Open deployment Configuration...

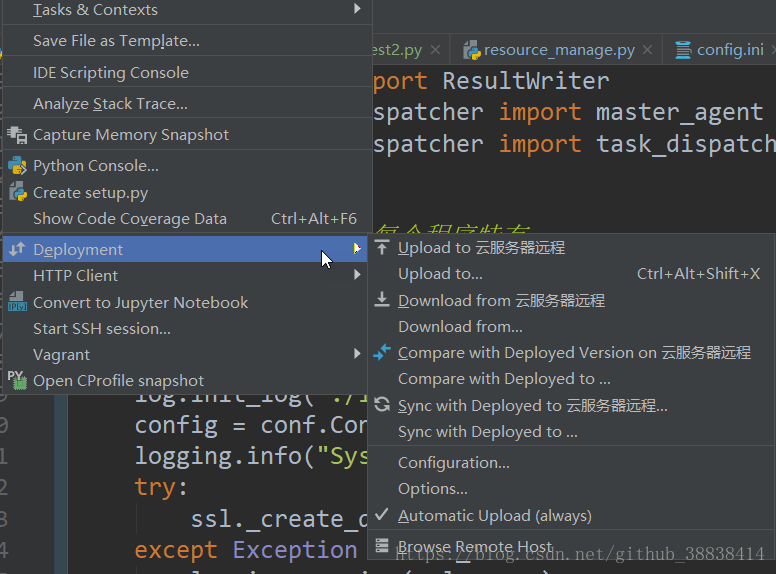coord(571,463)
